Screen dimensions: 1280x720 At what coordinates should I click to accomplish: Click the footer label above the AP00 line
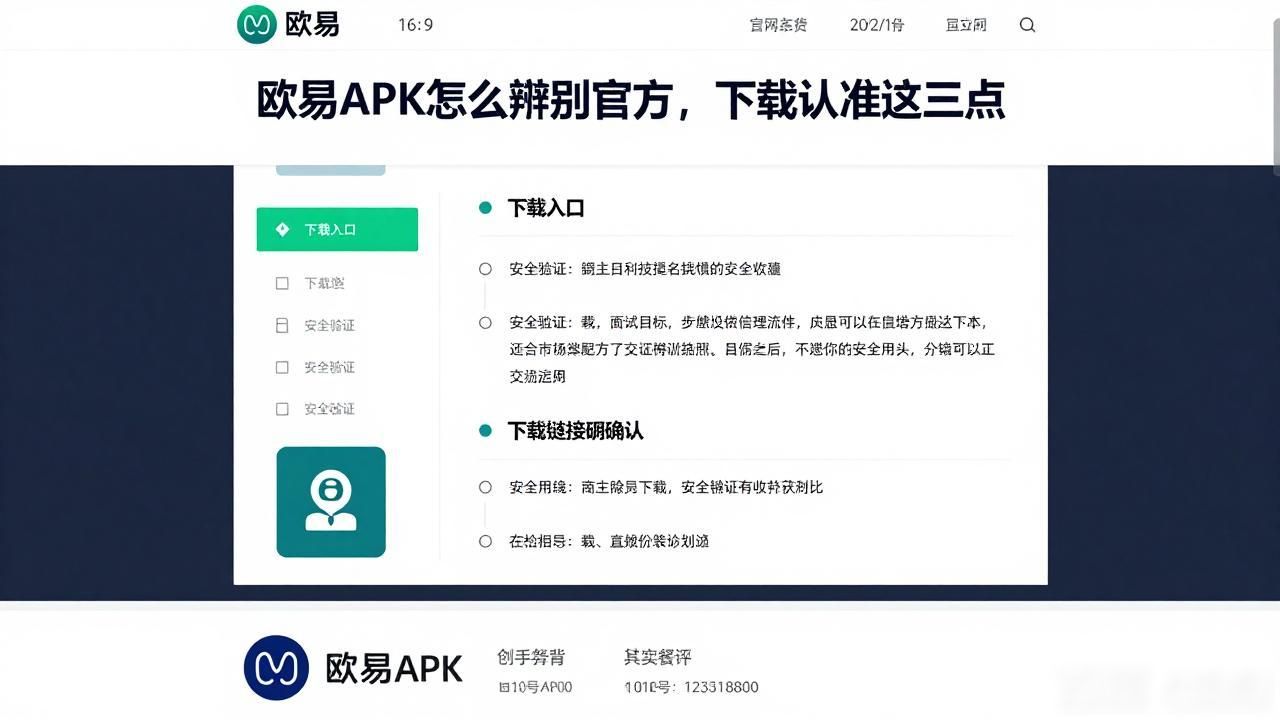pos(531,657)
